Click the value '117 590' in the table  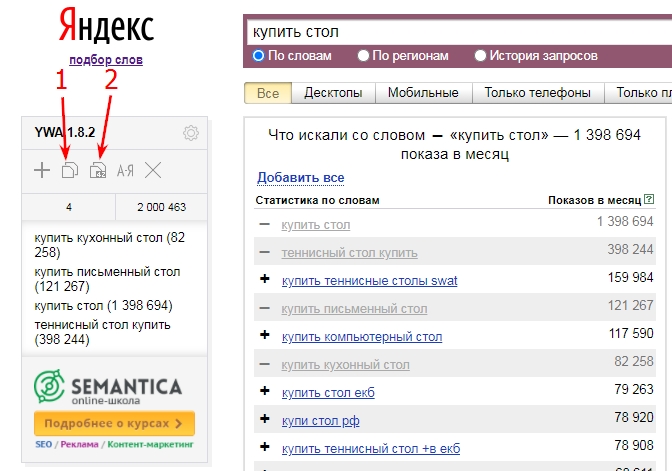[631, 333]
